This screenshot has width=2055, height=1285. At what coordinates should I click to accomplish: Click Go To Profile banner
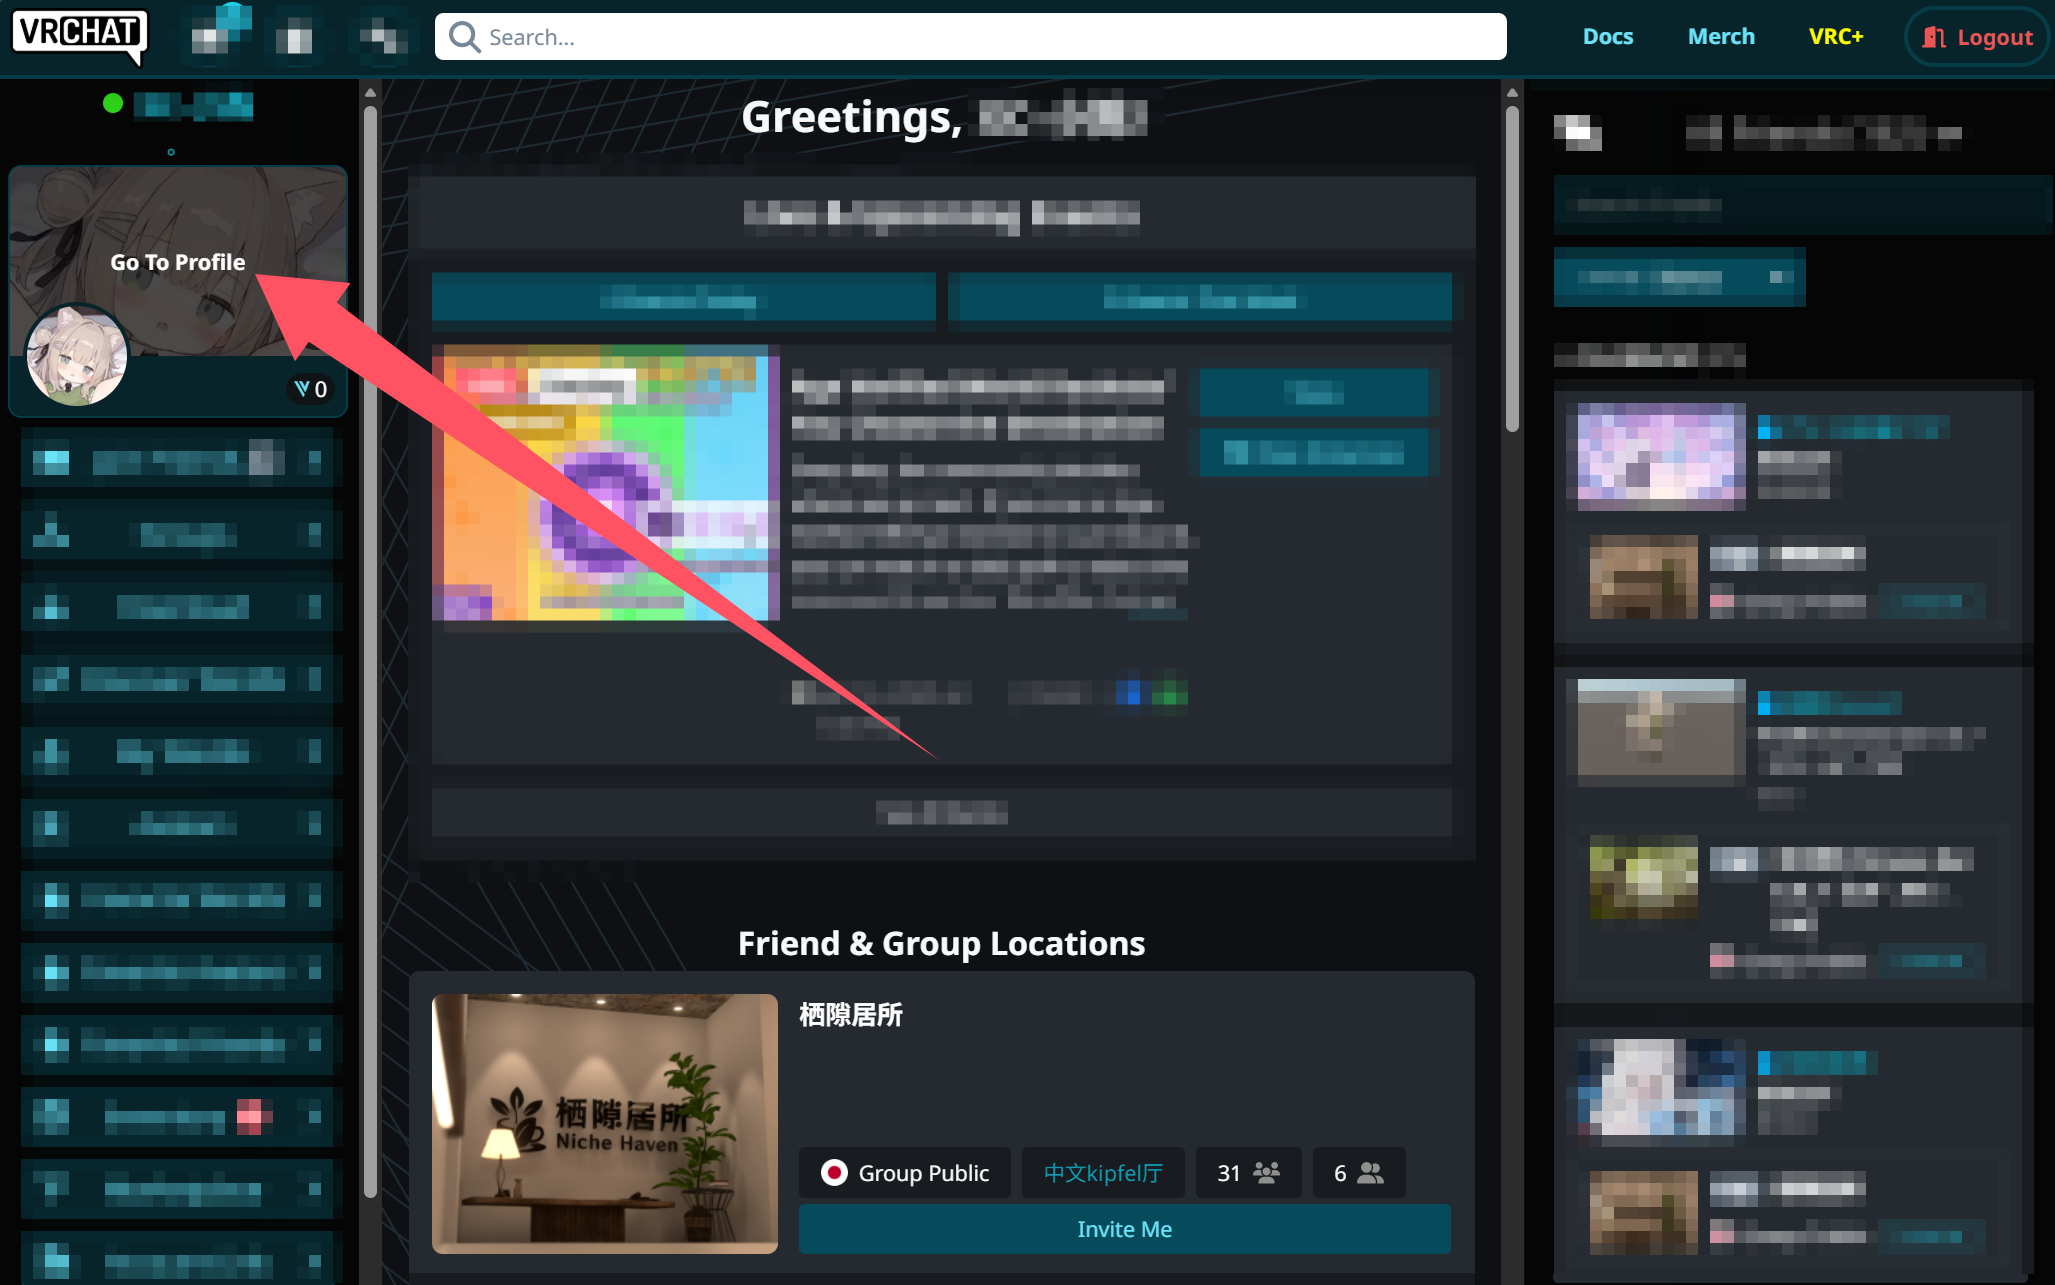coord(178,262)
